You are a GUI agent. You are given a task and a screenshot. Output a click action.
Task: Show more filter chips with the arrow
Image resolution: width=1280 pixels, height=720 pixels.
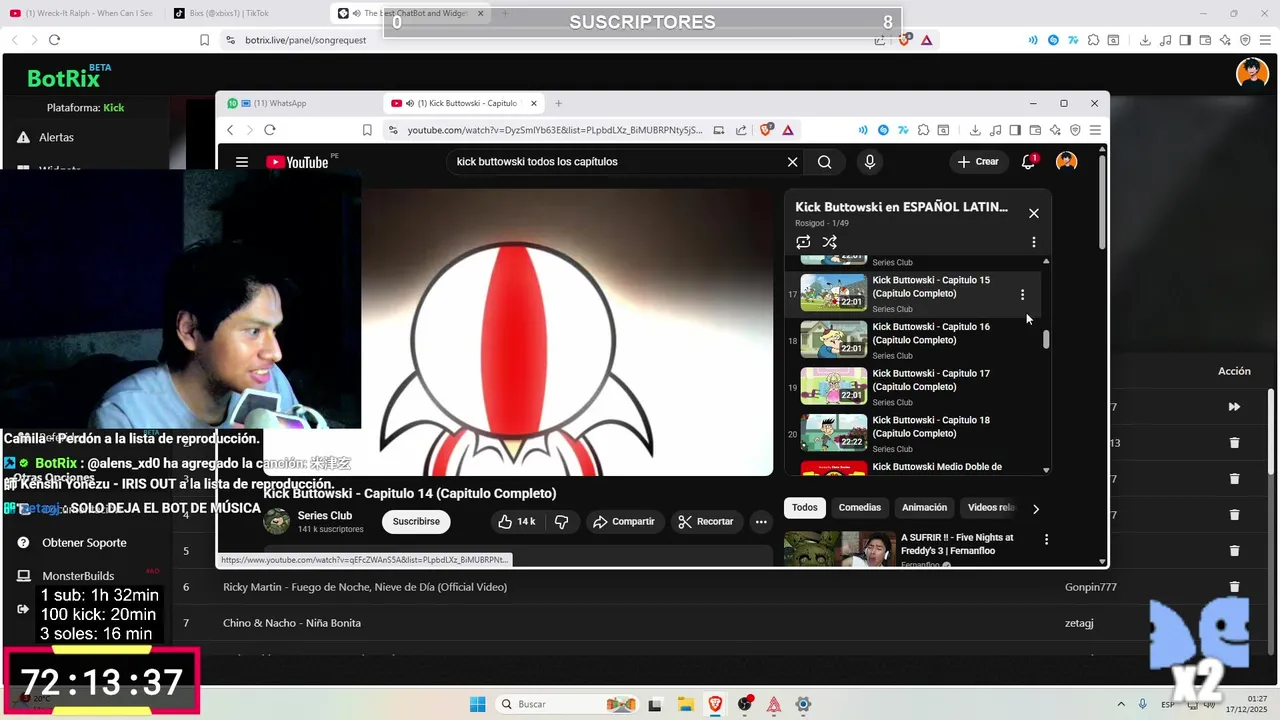(1036, 509)
